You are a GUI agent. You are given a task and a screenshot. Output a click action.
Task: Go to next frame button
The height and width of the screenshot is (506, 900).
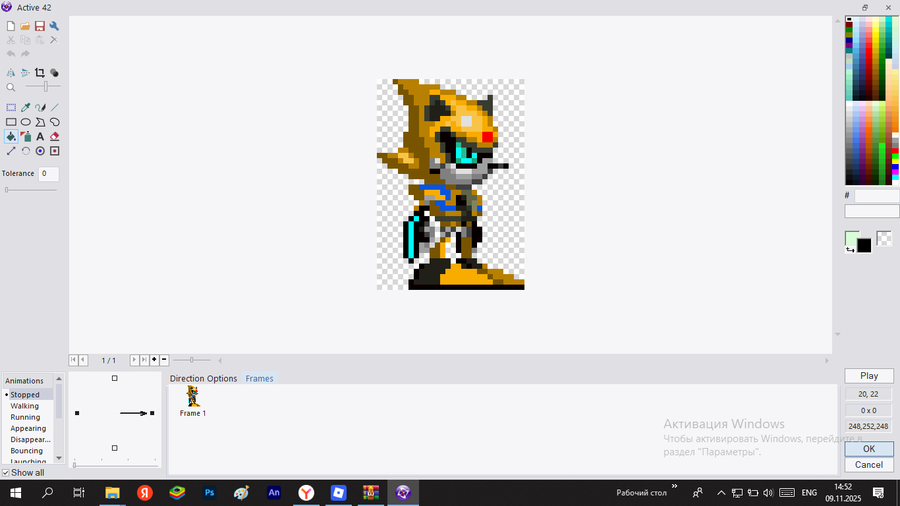(x=134, y=360)
